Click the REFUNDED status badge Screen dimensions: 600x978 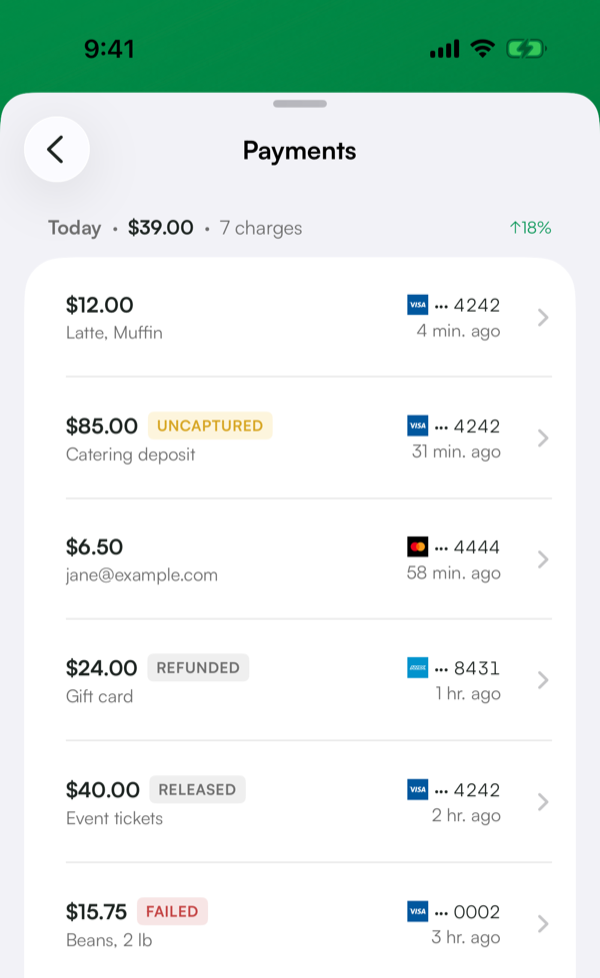click(198, 667)
